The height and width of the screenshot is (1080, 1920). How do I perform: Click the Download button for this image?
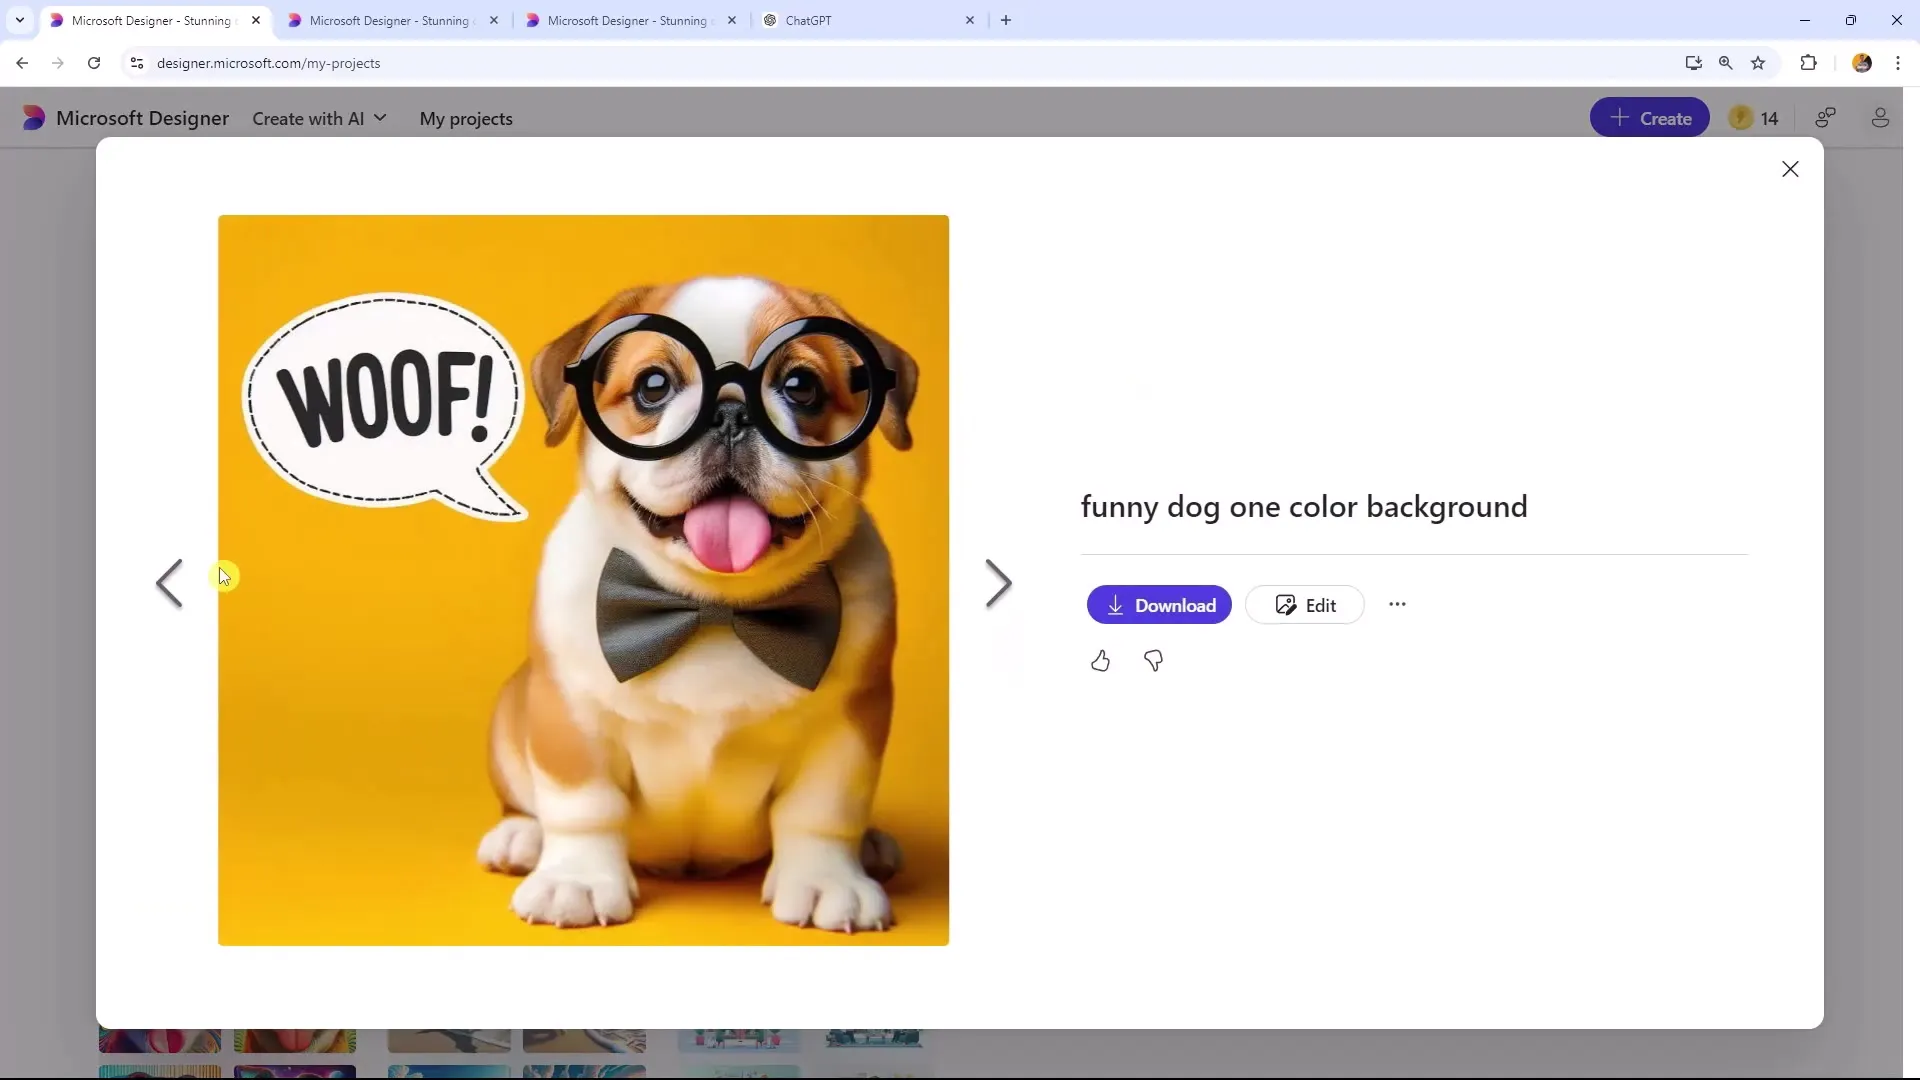click(1159, 604)
